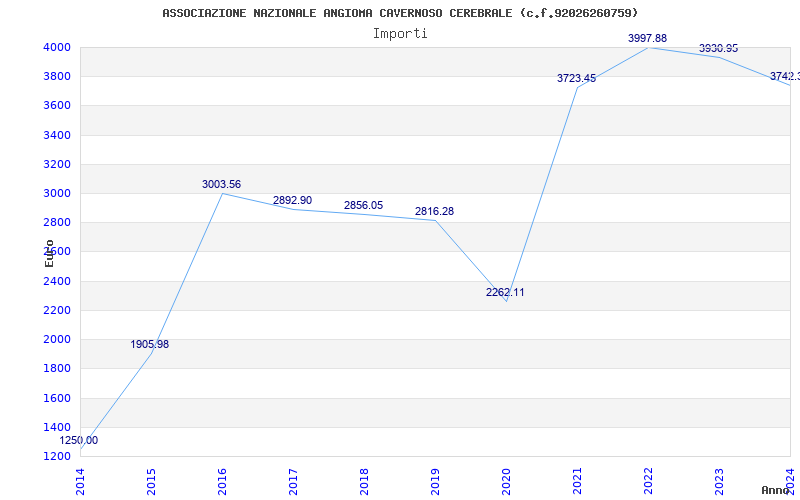The width and height of the screenshot is (800, 500).
Task: Click the y-axis tick 2400
Action: pyautogui.click(x=57, y=281)
